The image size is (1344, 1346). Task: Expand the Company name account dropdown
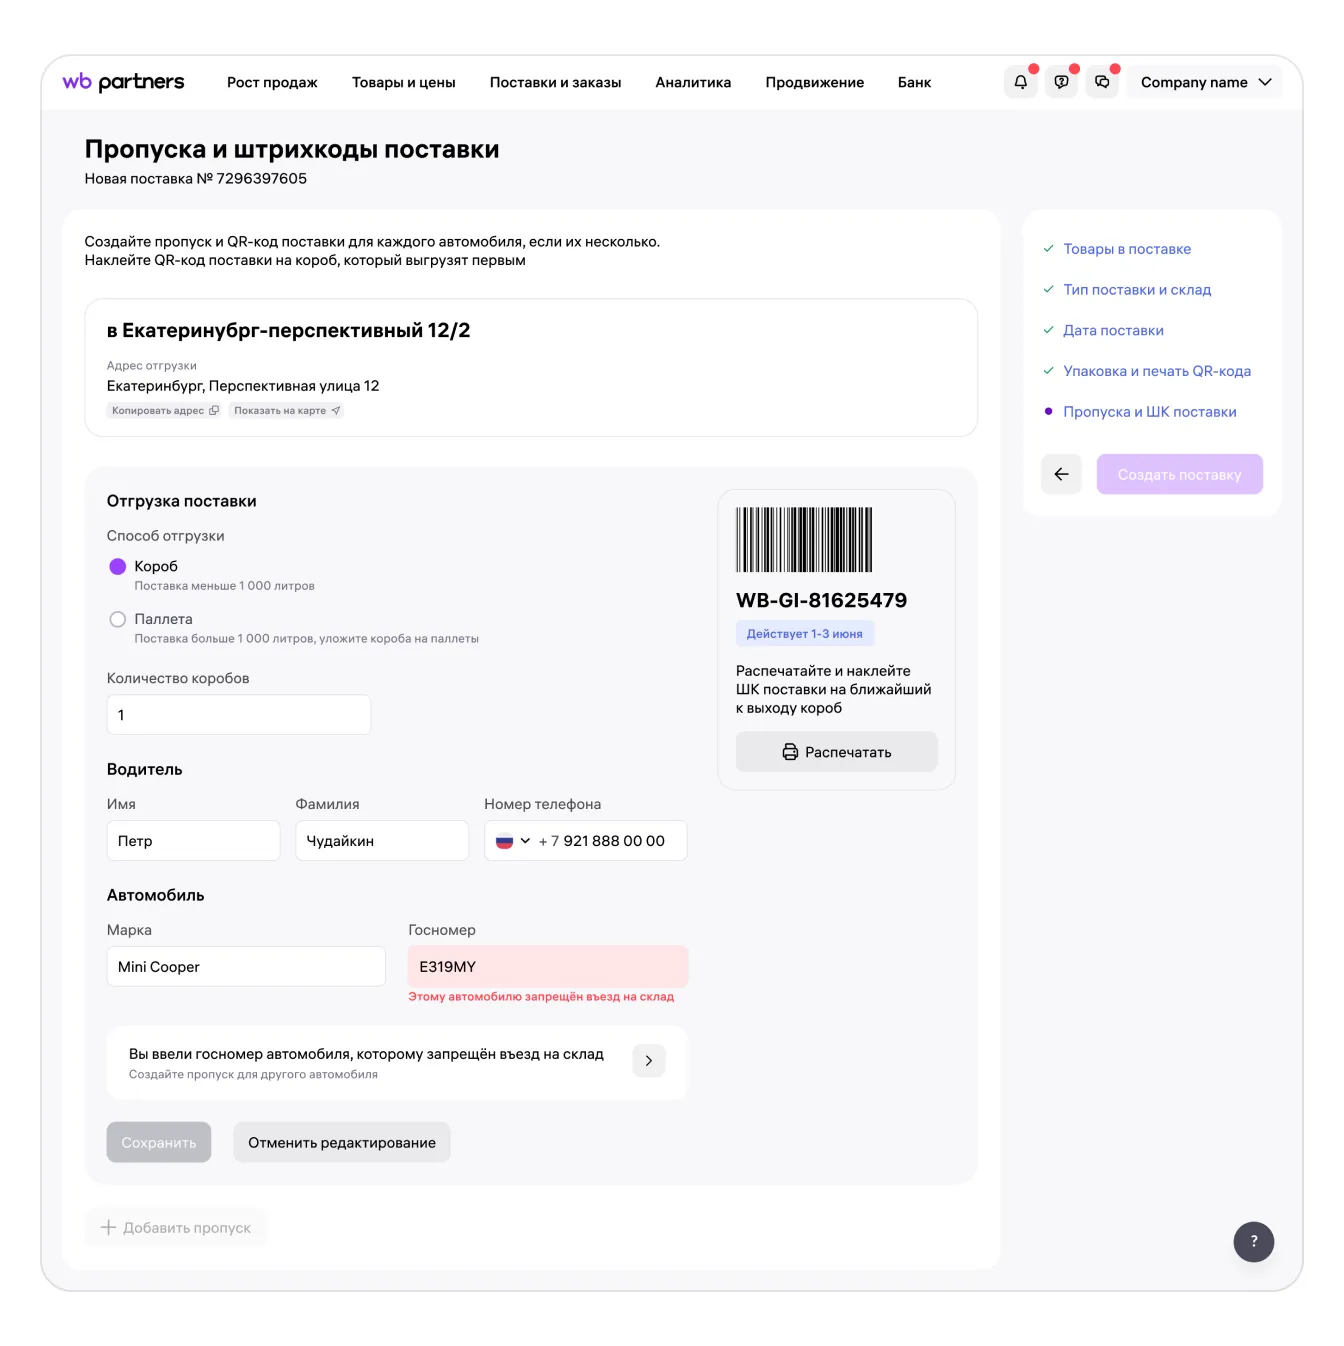[1205, 82]
